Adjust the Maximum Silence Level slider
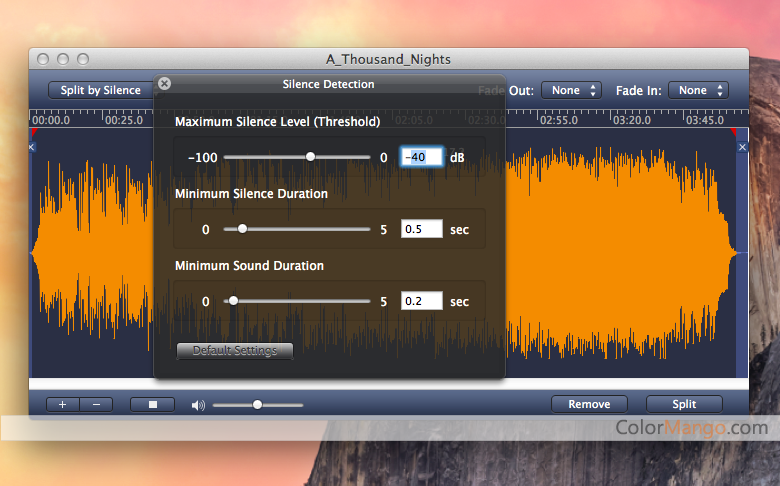Screen dimensions: 780x486 [310, 157]
